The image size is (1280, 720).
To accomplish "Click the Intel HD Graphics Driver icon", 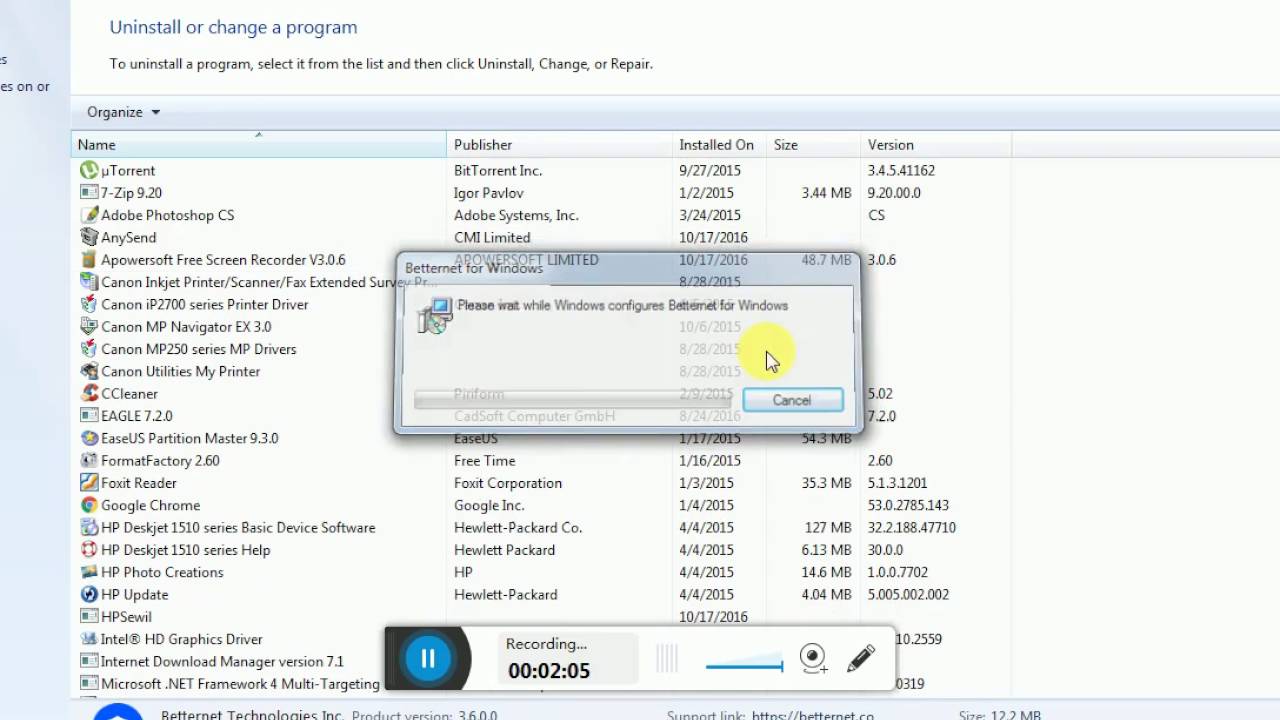I will [89, 640].
